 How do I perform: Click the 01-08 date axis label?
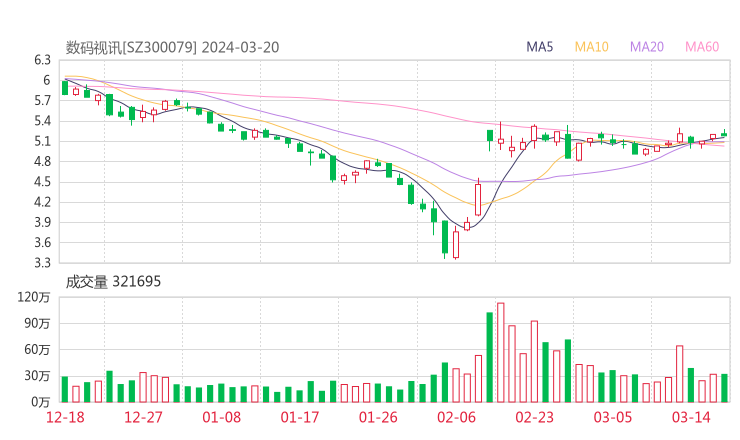point(222,417)
